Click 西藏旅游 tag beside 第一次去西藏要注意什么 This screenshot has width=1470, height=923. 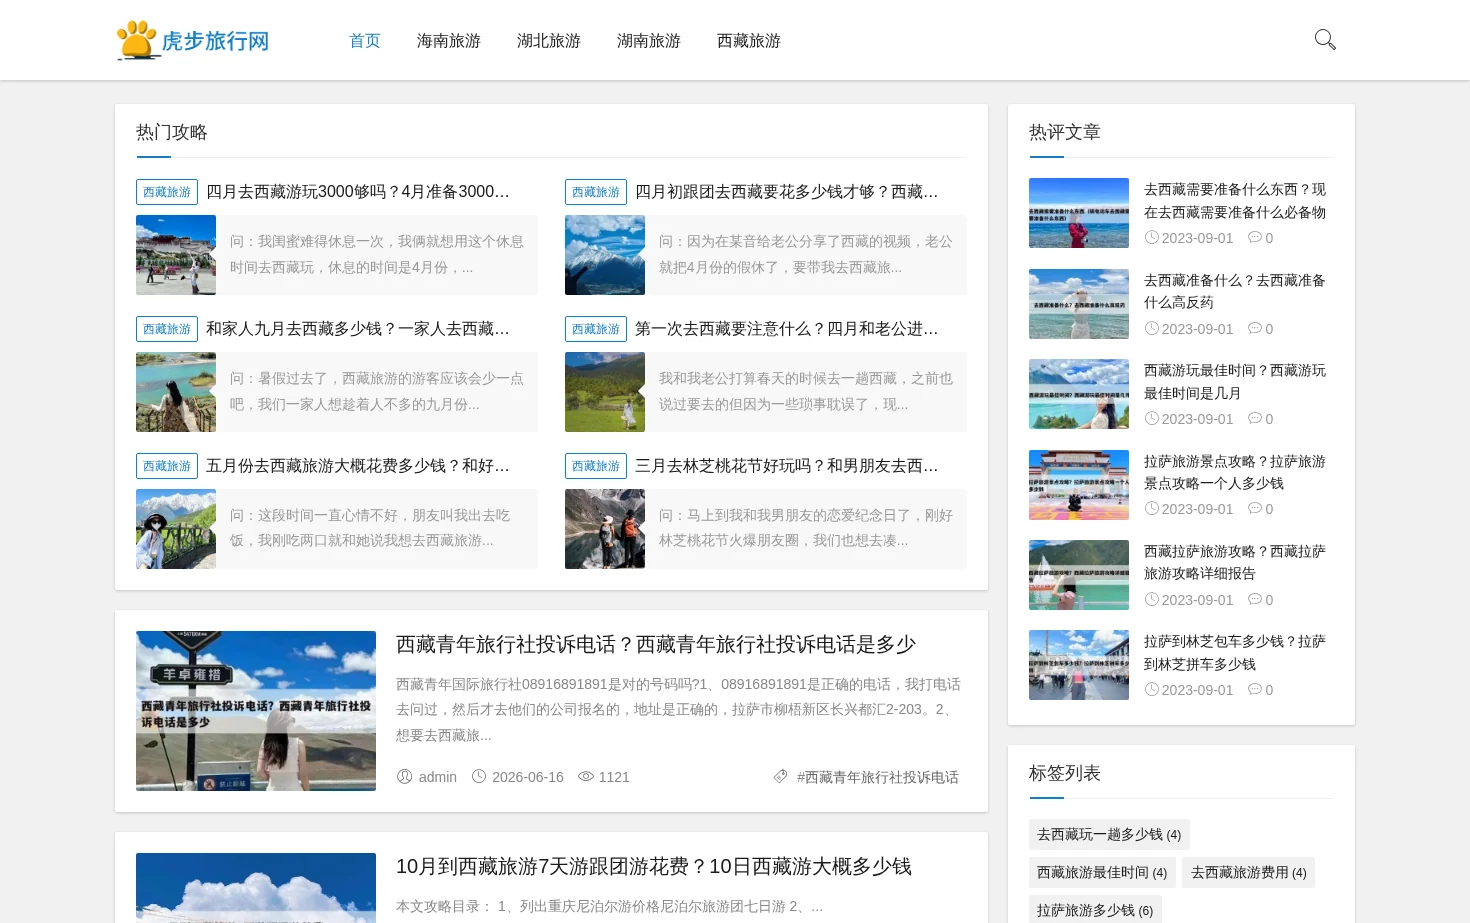point(596,329)
